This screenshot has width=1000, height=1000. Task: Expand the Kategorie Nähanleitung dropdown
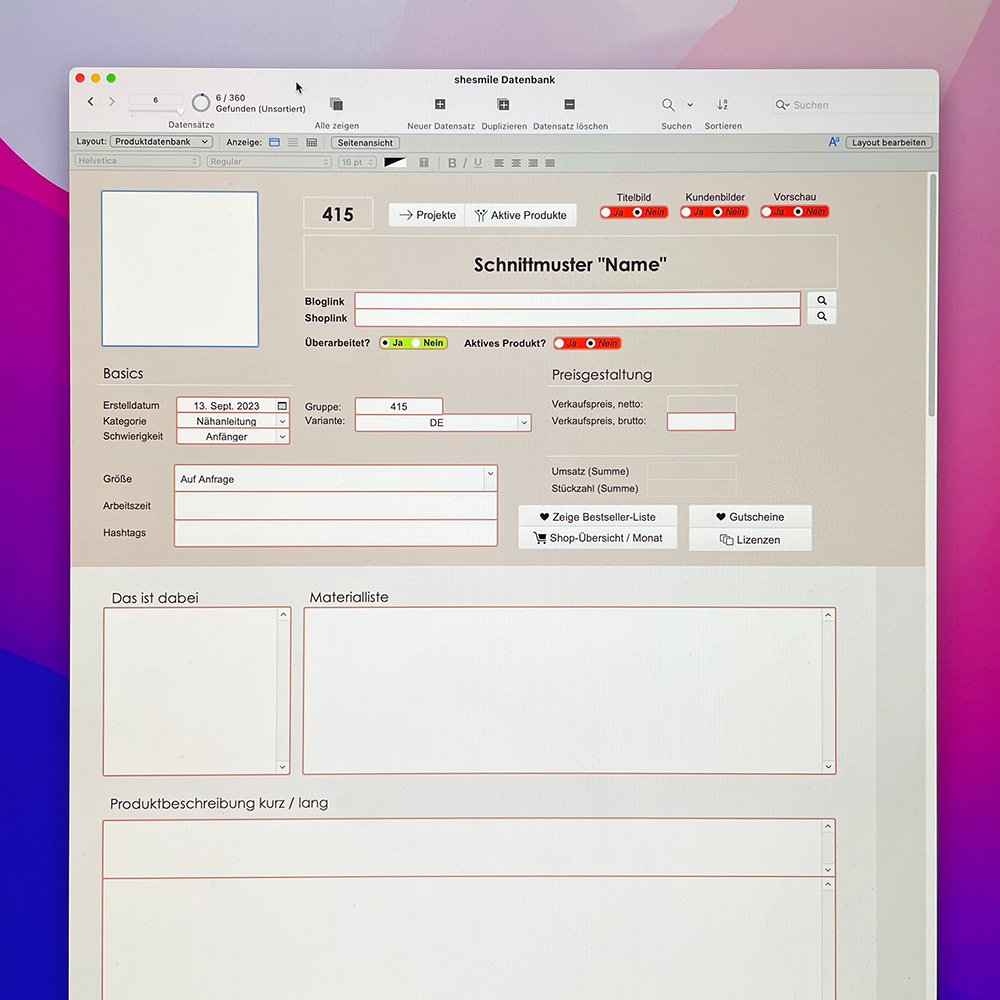(x=282, y=421)
